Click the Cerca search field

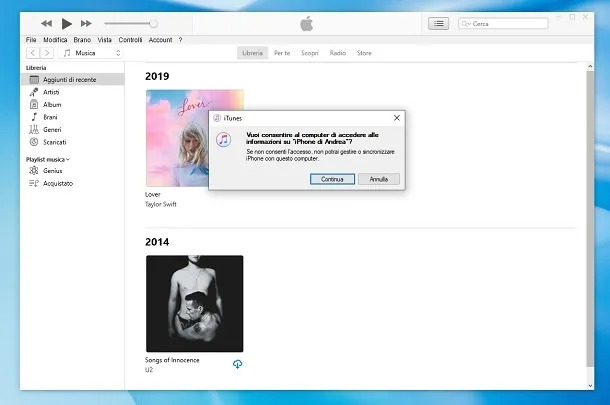tap(506, 23)
